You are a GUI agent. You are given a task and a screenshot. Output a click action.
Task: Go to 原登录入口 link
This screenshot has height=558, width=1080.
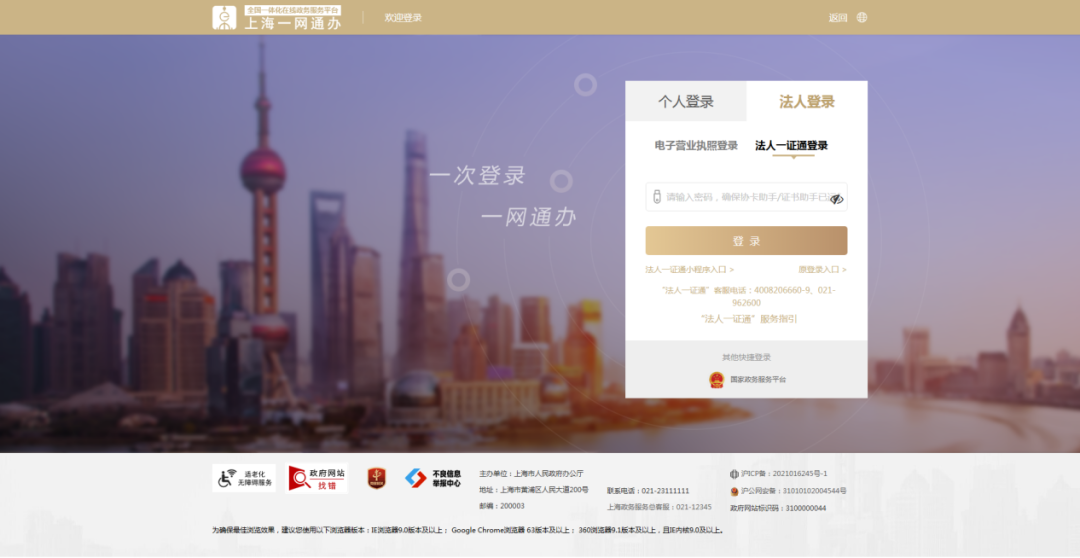(822, 270)
